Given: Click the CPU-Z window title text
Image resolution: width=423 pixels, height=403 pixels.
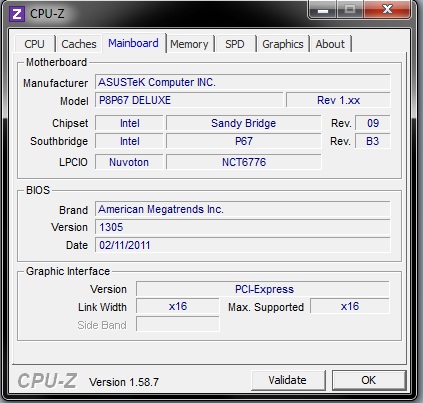Looking at the screenshot, I should pyautogui.click(x=47, y=14).
